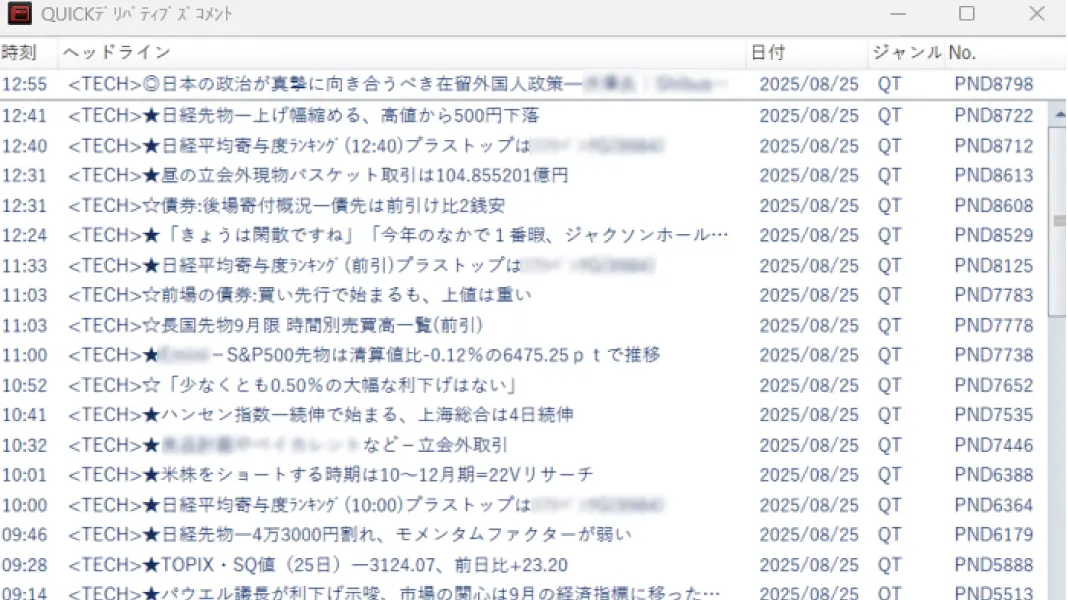Click the 12:24 time cell
The image size is (1068, 600).
coord(25,235)
